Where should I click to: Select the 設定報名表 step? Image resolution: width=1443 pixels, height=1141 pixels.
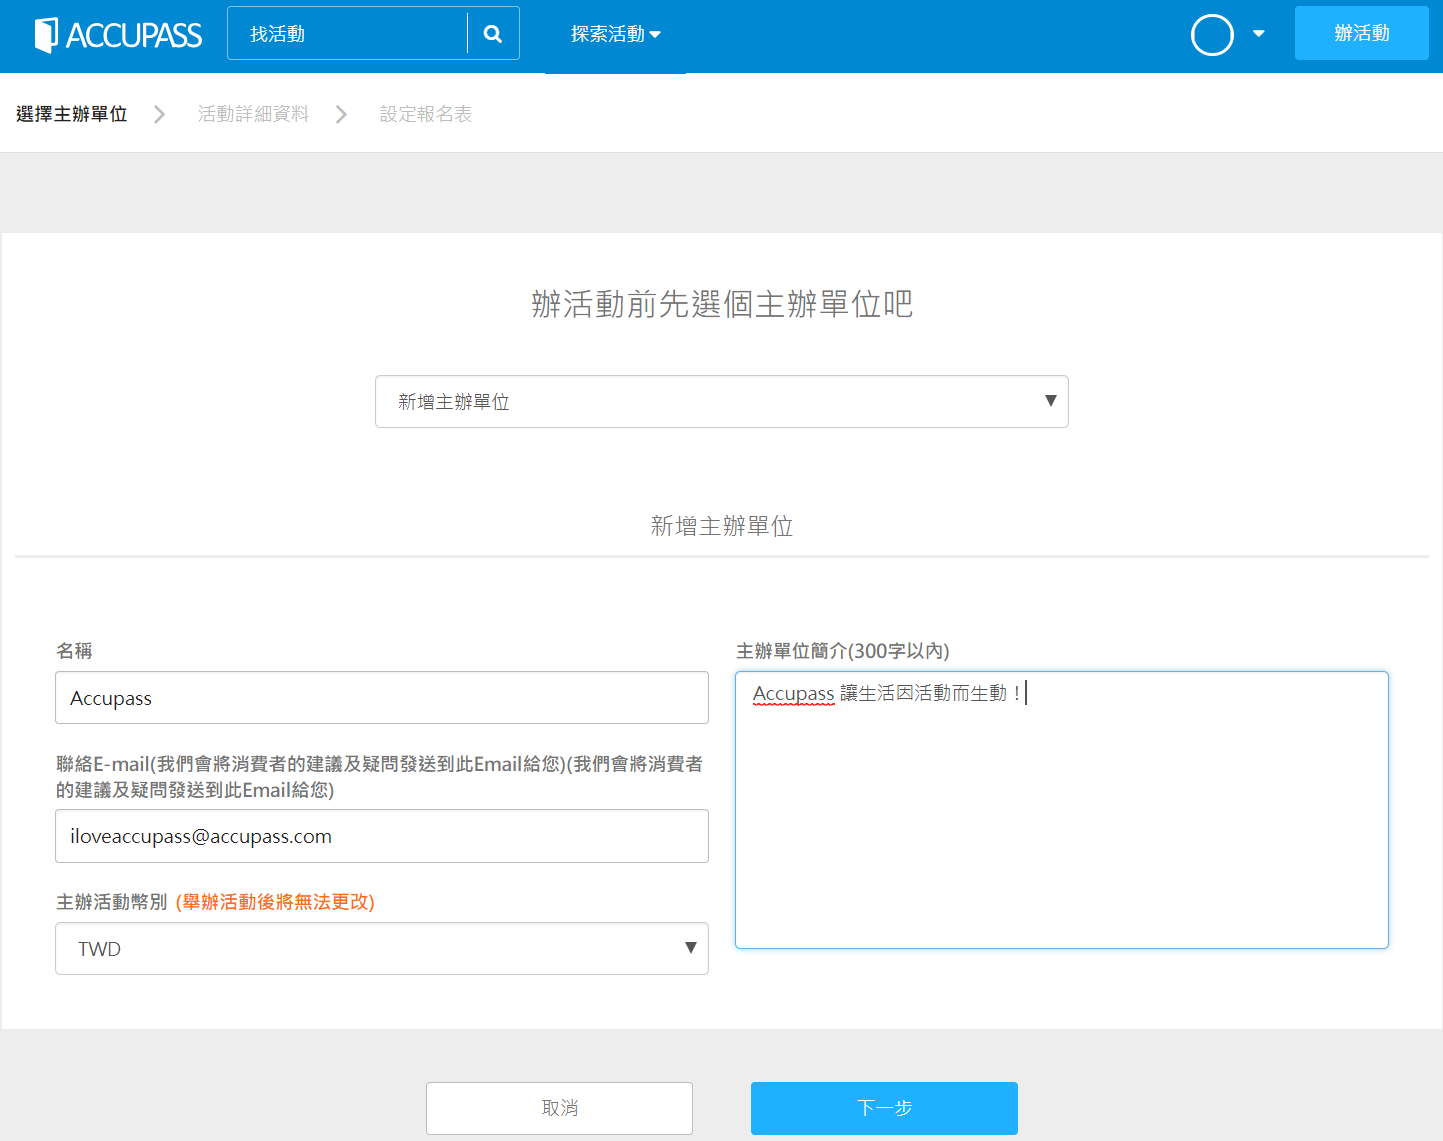[x=426, y=114]
